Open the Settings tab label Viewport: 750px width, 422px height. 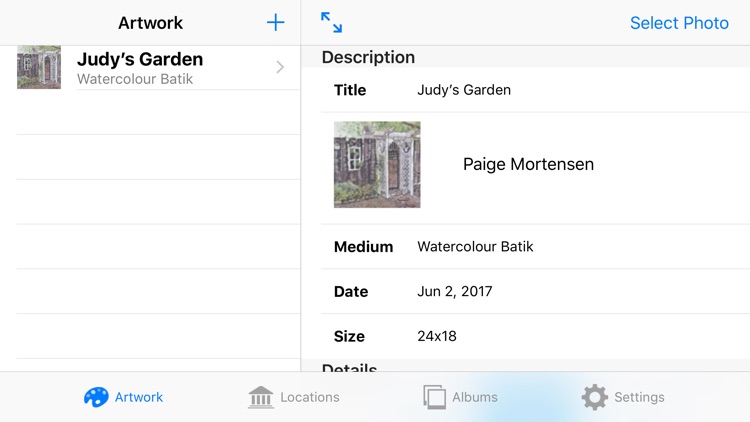(639, 397)
